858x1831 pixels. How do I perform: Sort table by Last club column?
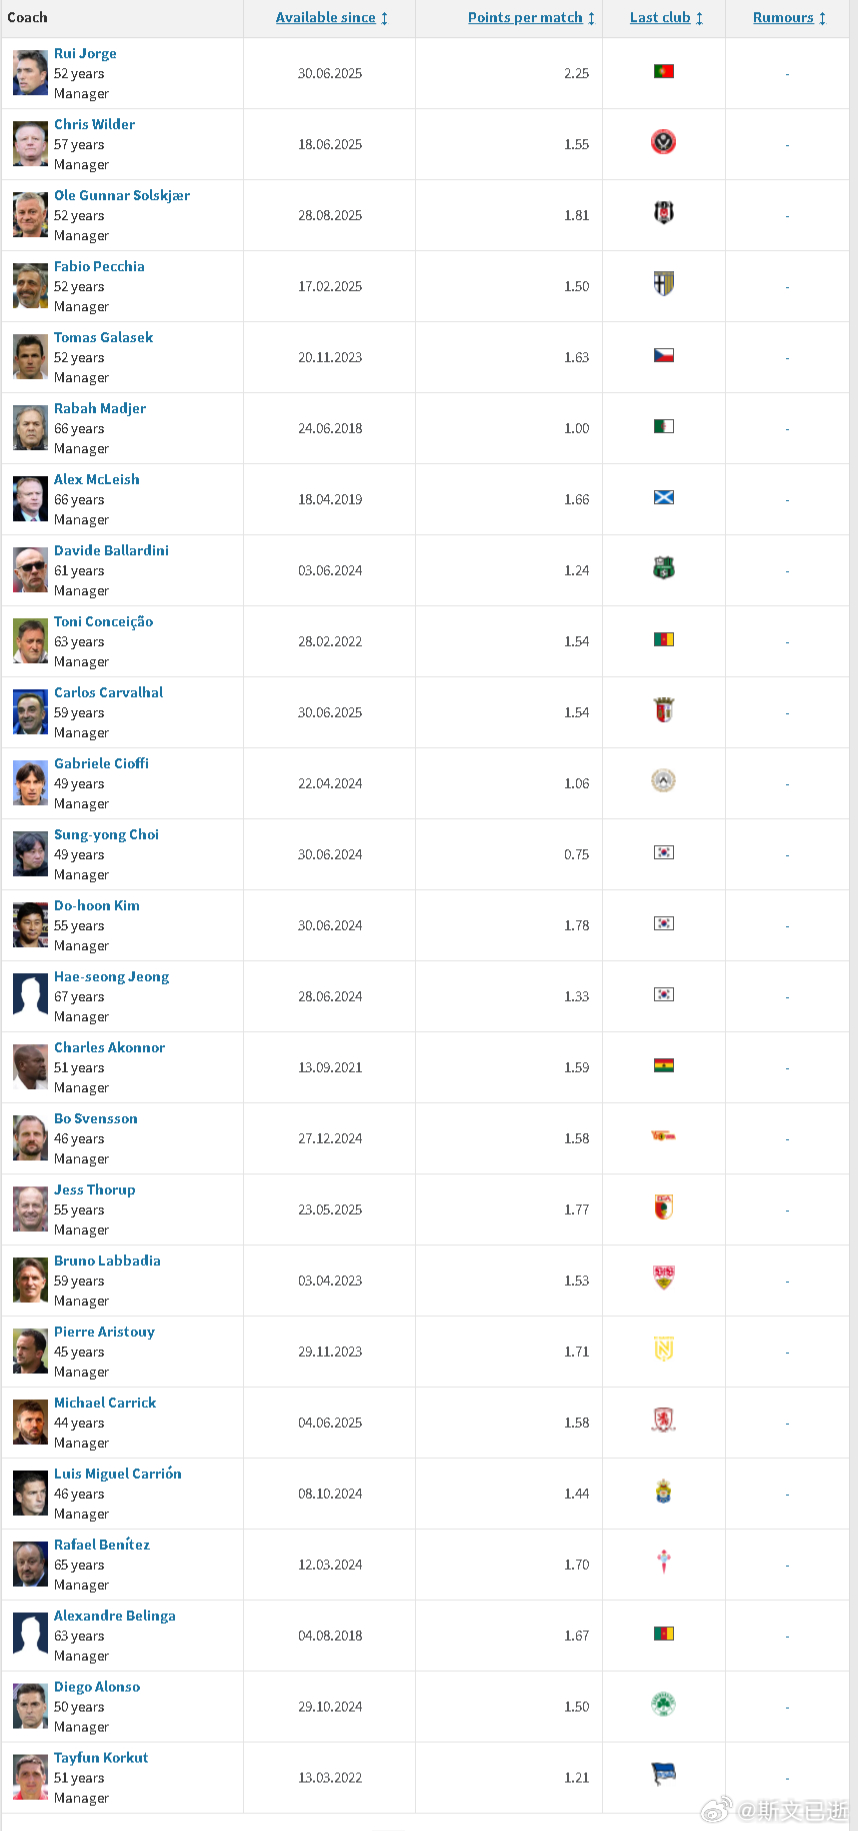tap(666, 18)
